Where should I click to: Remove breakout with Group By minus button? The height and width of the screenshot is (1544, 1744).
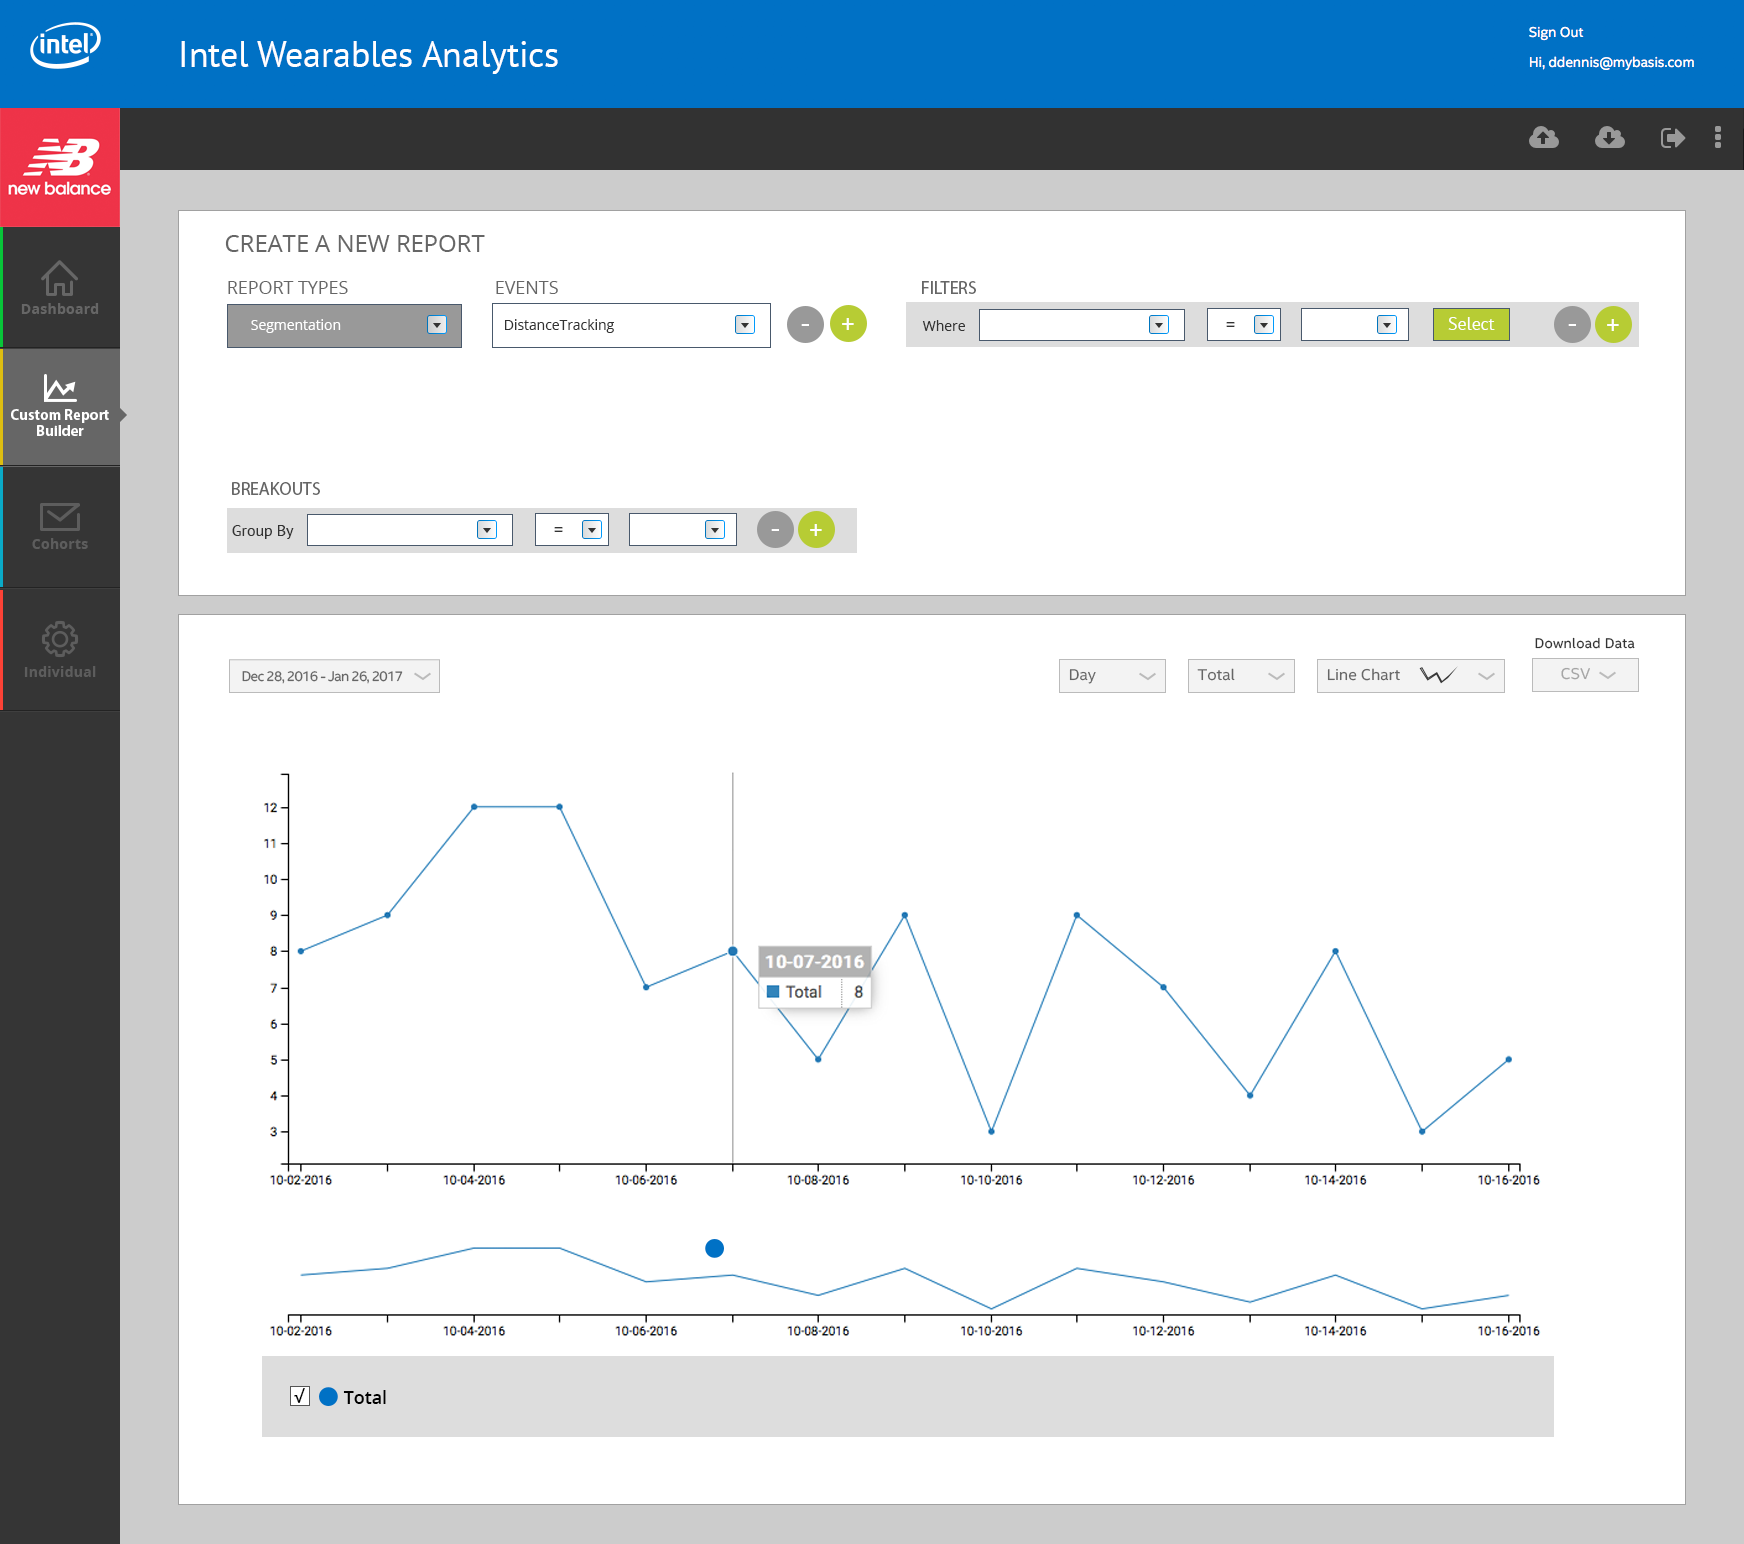[x=775, y=530]
